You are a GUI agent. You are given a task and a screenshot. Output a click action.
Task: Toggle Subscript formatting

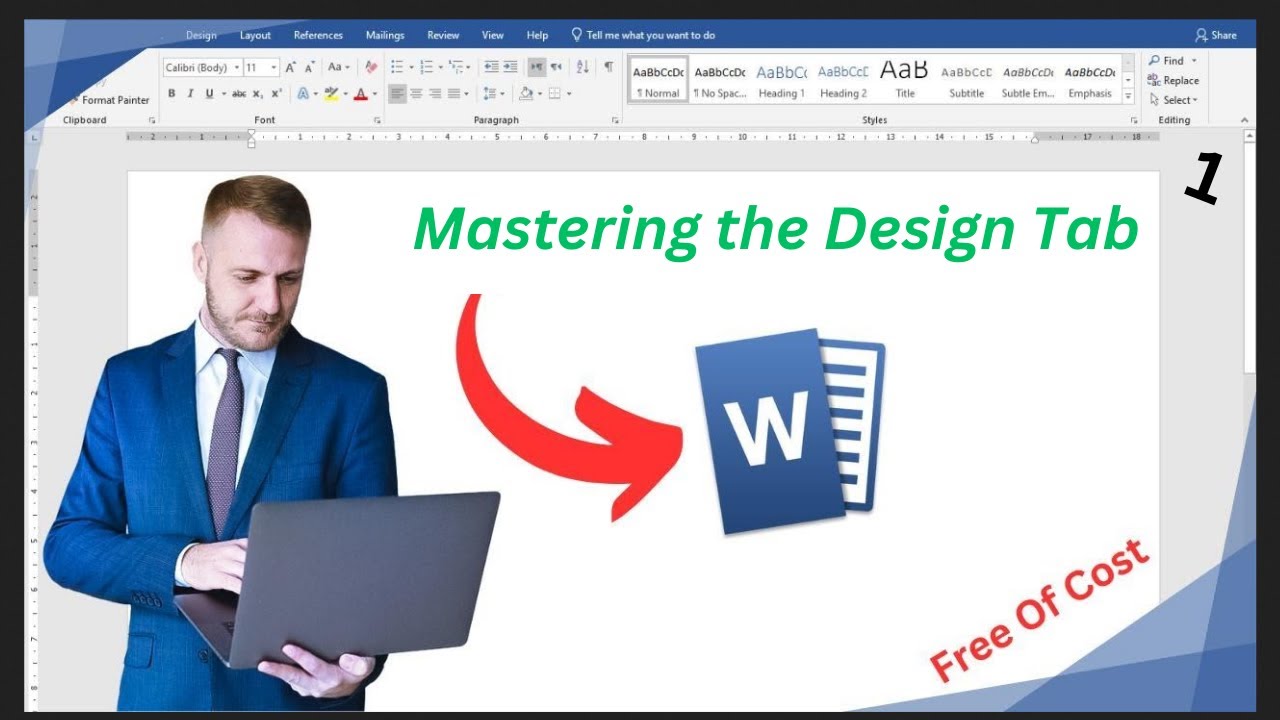pyautogui.click(x=258, y=94)
